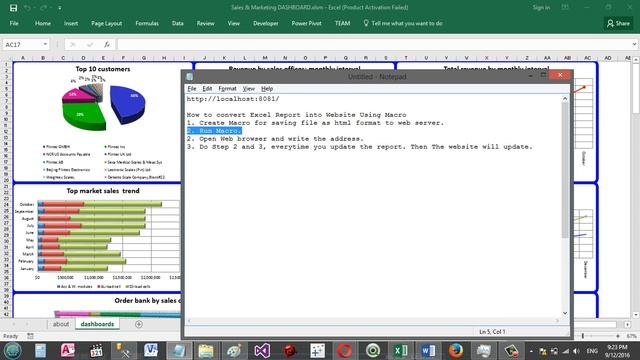This screenshot has width=640, height=360.
Task: Click the Redo arrow in Excel's title bar
Action: click(x=43, y=8)
